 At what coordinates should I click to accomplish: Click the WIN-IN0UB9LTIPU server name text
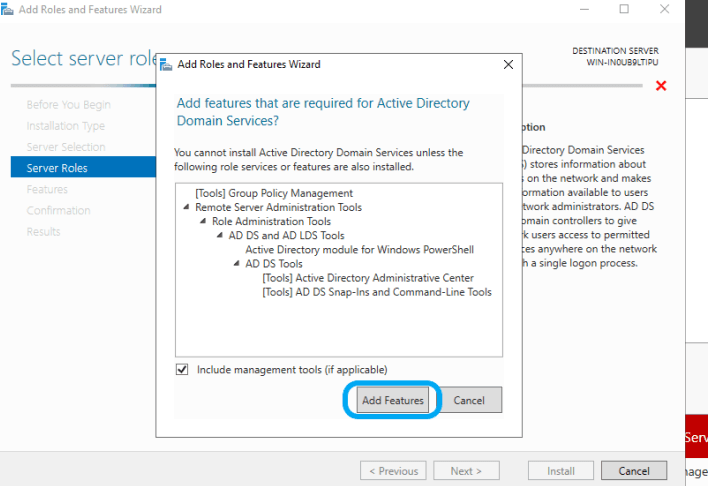tap(622, 62)
